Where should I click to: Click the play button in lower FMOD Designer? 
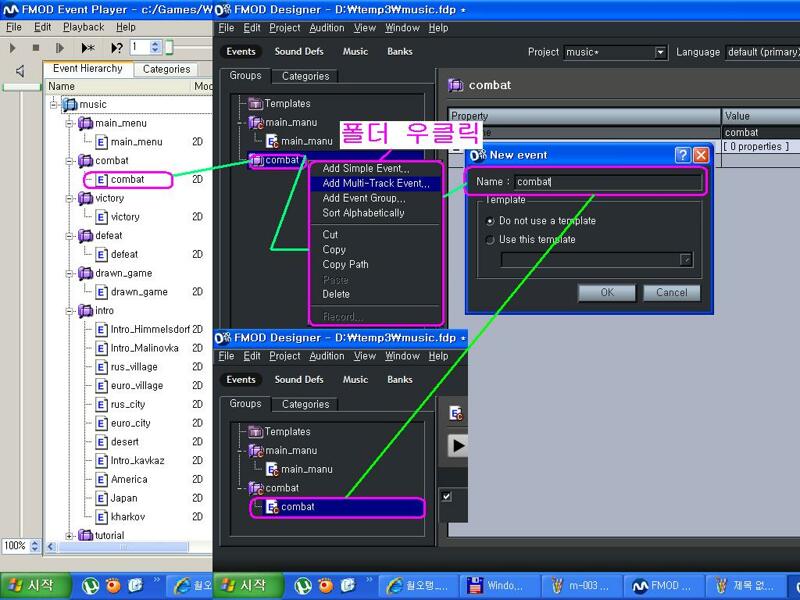click(458, 445)
